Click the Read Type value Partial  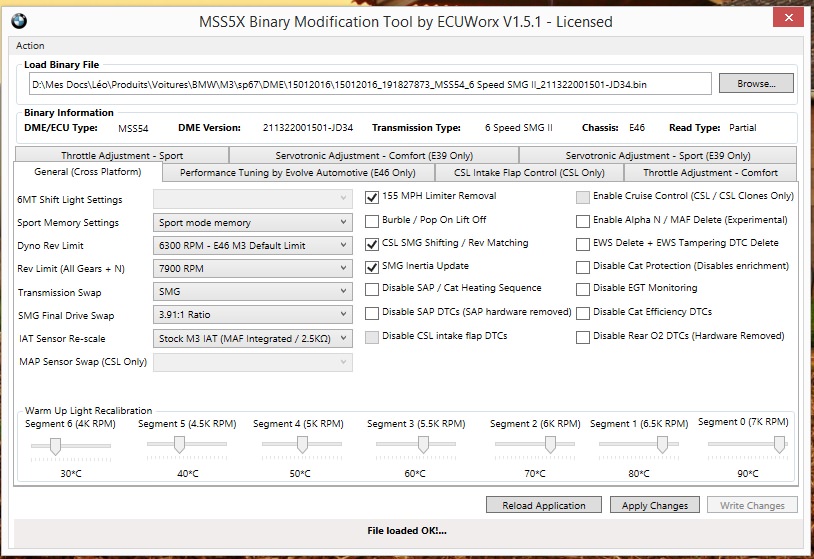click(742, 128)
